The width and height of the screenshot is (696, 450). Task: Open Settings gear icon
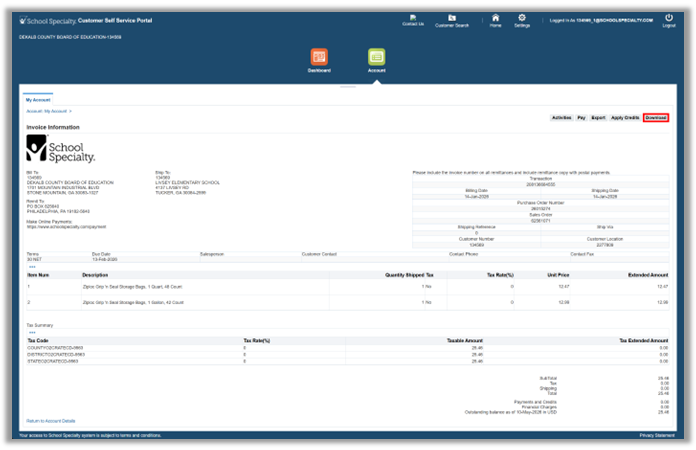pos(522,20)
